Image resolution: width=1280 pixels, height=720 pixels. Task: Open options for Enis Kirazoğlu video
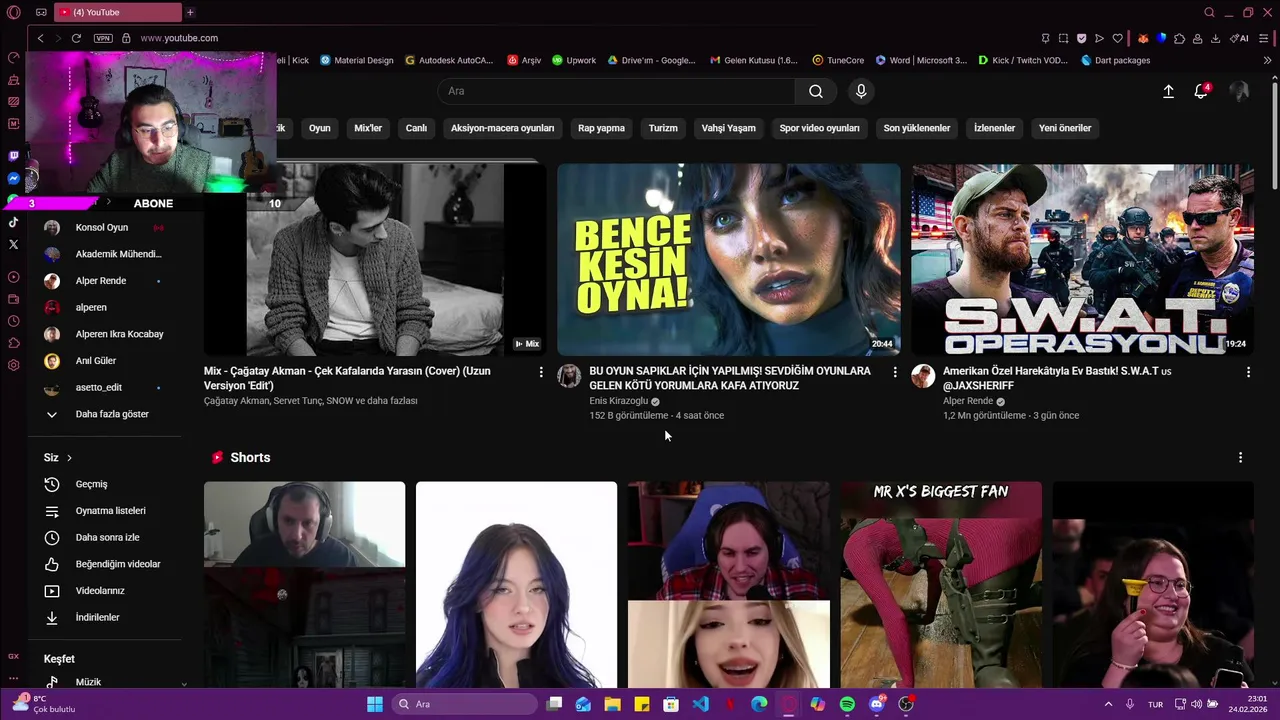tap(895, 372)
